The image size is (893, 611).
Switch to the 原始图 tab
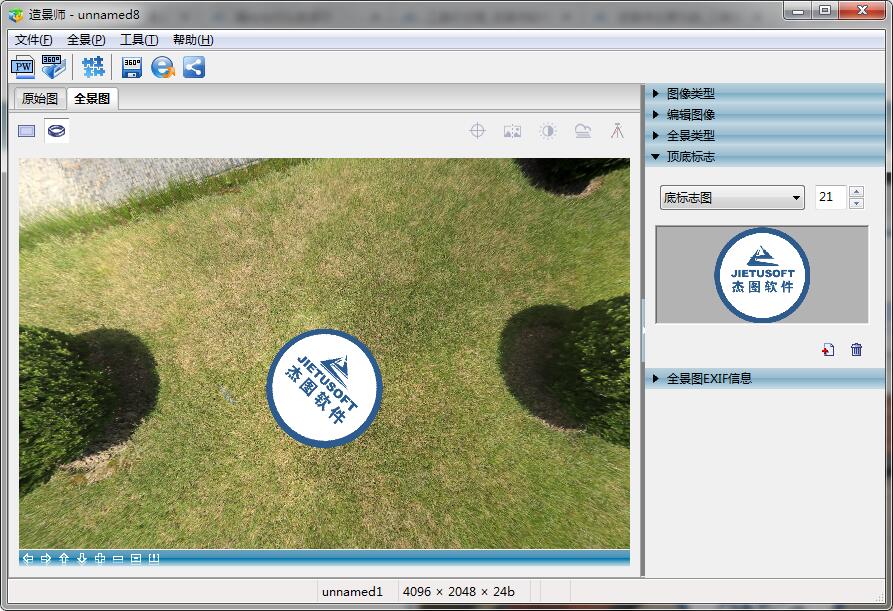[x=40, y=99]
